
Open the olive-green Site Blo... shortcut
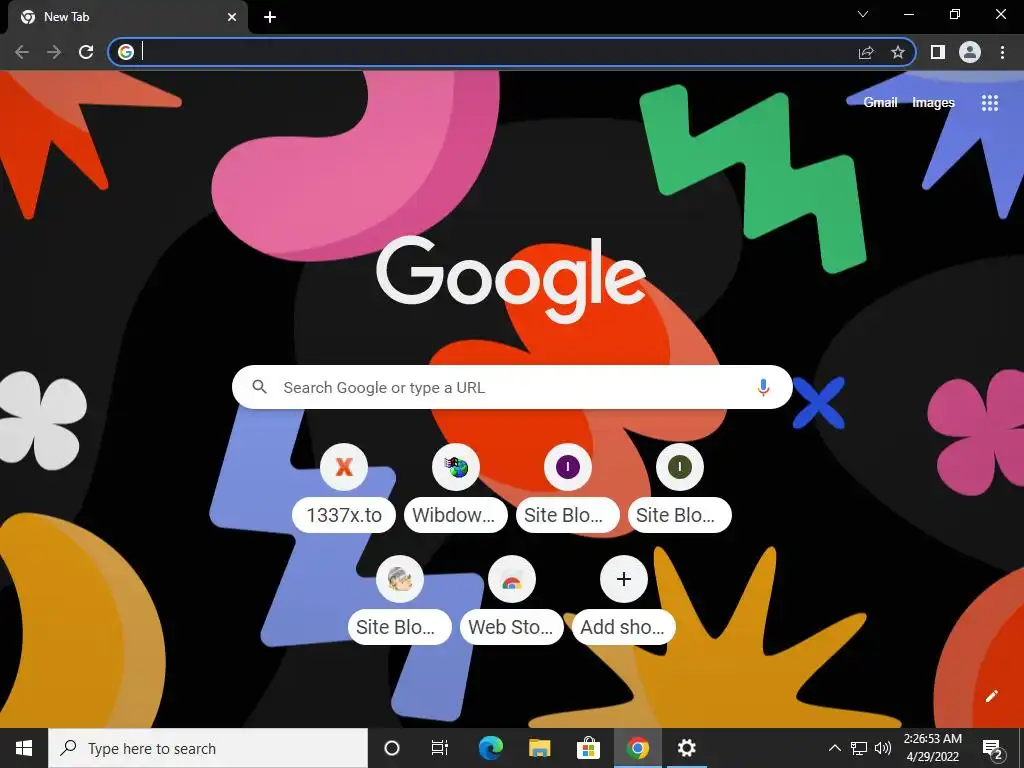(x=679, y=488)
